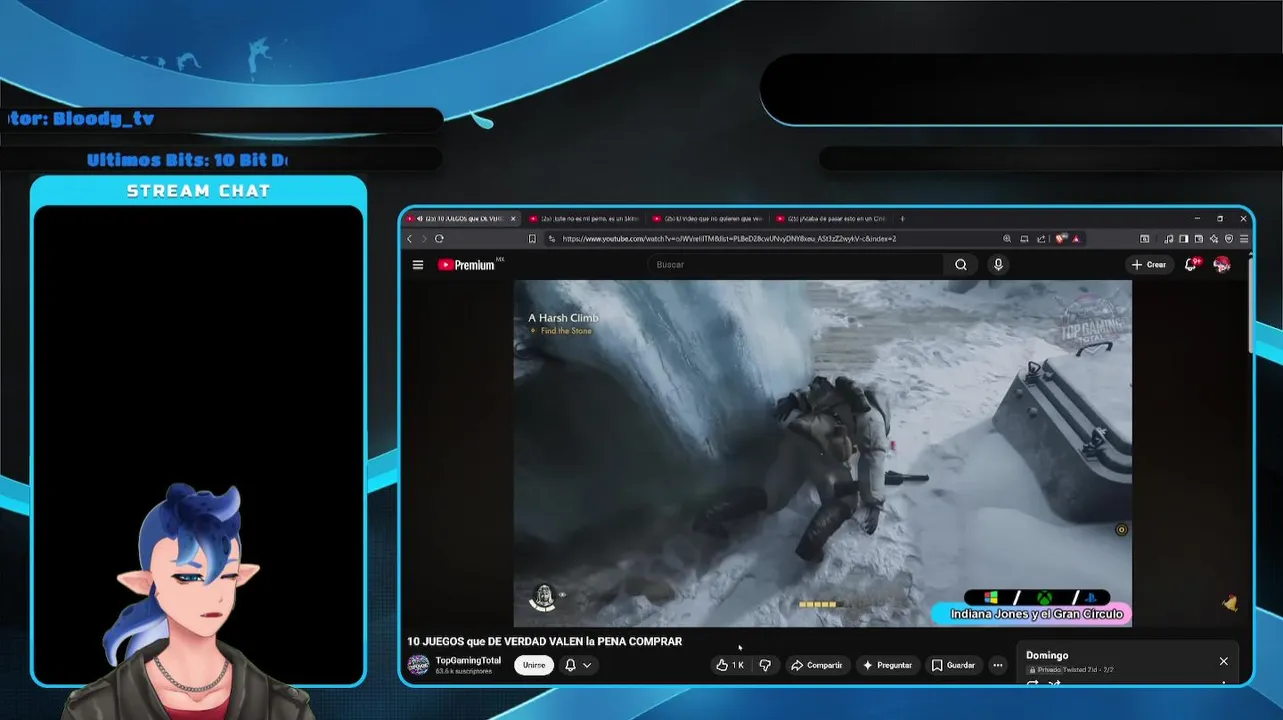
Task: Open channel notification bell dropdown
Action: 578,665
